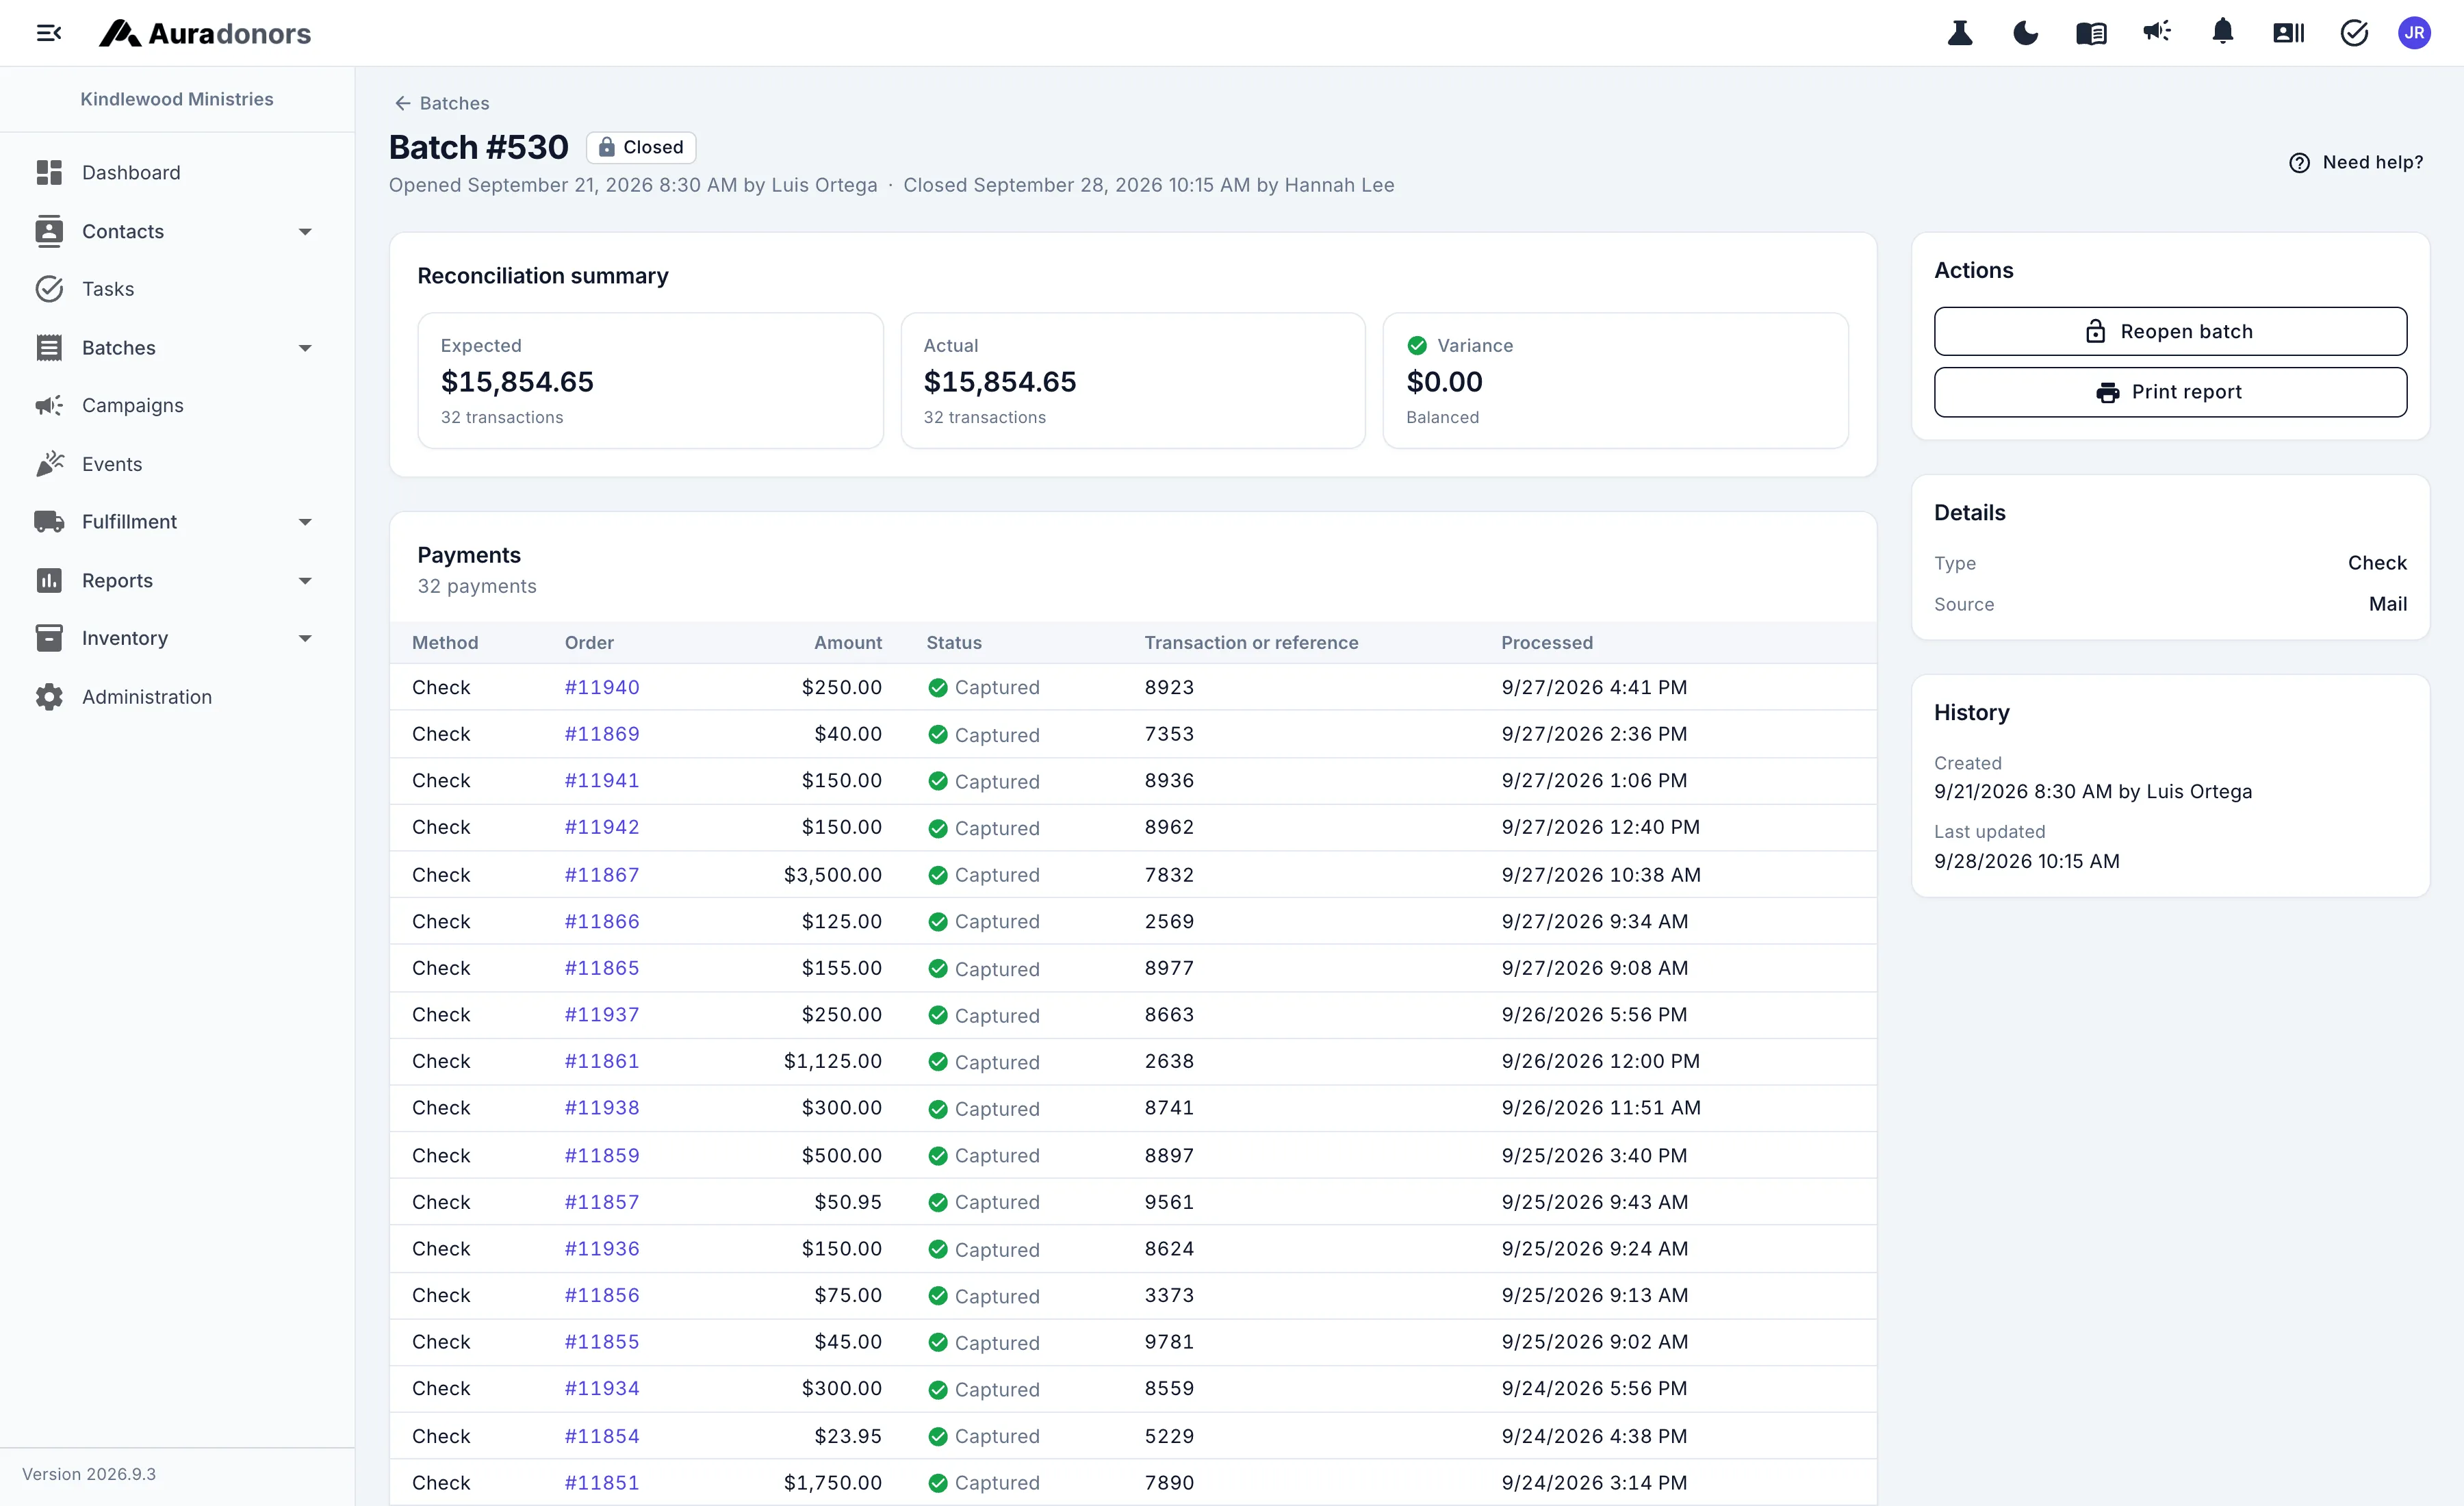Open the tasks checkmark icon in top bar
The image size is (2464, 1506).
click(2354, 33)
